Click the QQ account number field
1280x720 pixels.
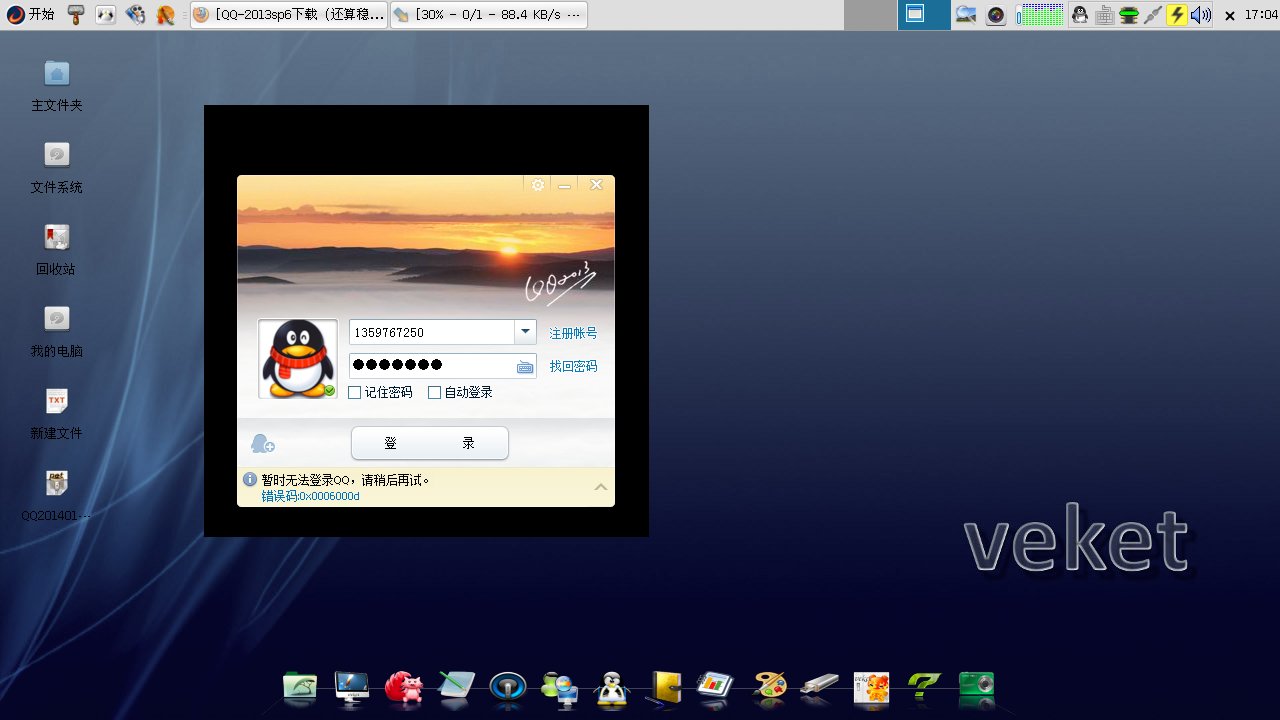[431, 332]
